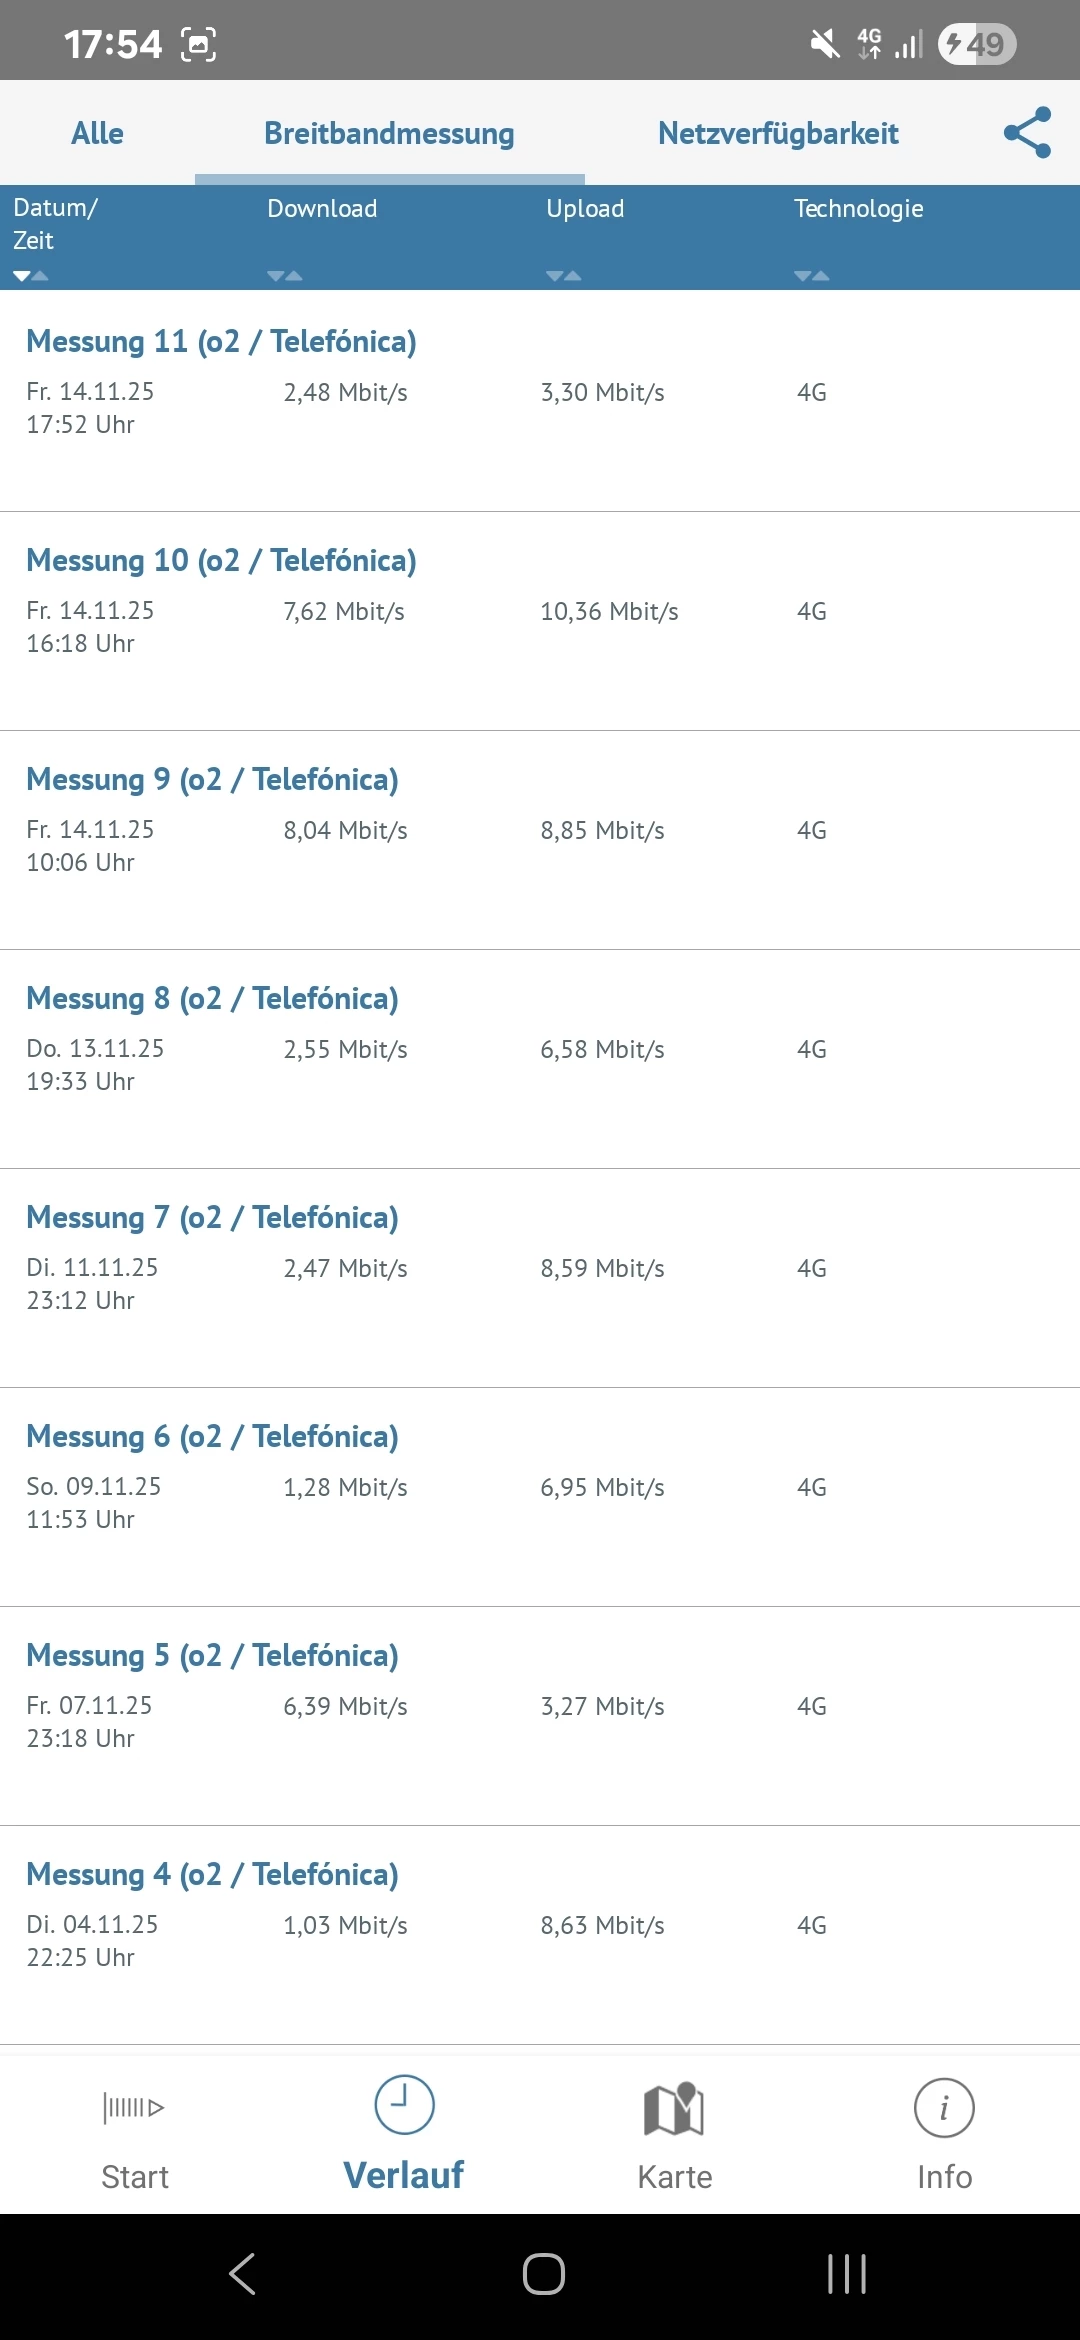Image resolution: width=1080 pixels, height=2340 pixels.
Task: Switch to the Alle tab
Action: click(x=97, y=133)
